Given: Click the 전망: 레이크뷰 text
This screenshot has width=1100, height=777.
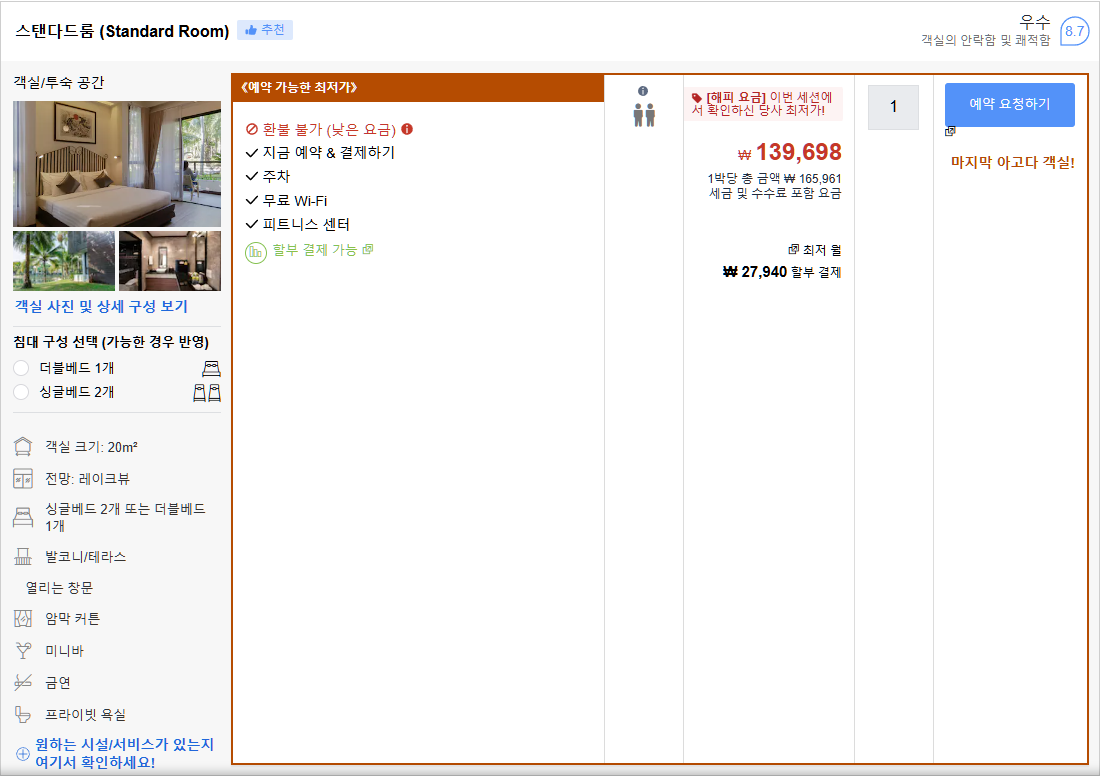Looking at the screenshot, I should pos(87,479).
